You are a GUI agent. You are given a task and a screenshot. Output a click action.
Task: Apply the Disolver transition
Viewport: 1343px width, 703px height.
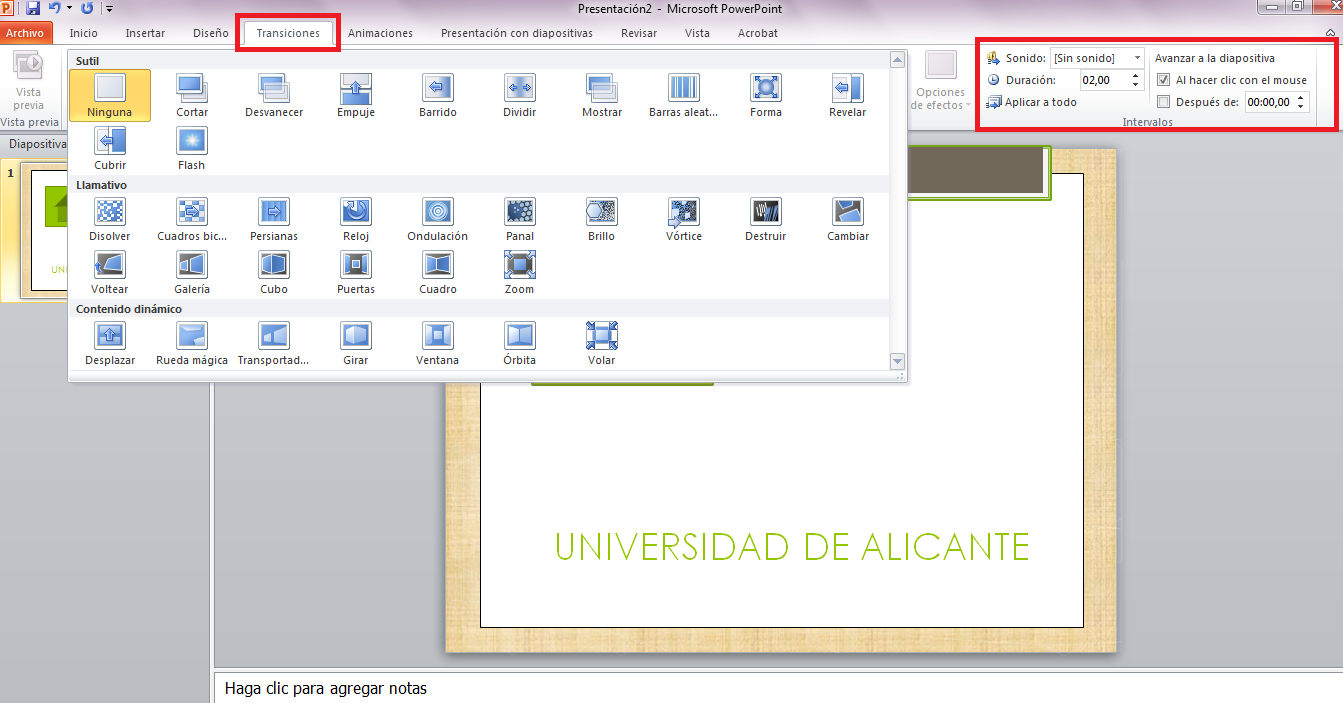(110, 219)
